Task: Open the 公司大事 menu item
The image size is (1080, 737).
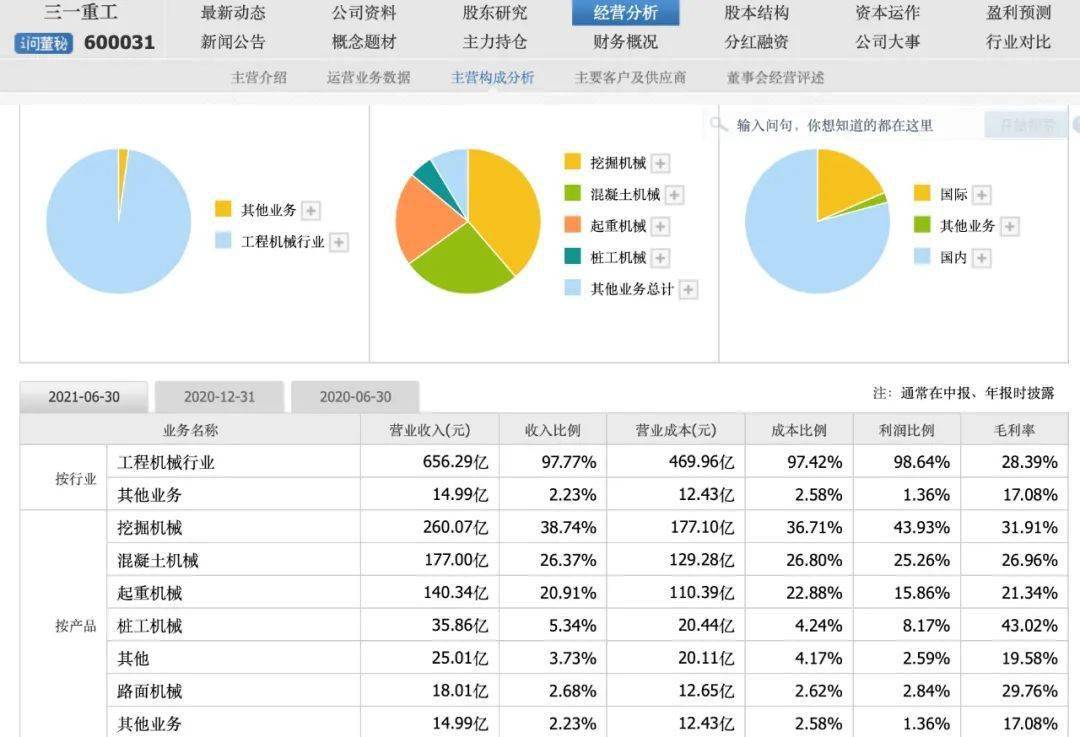Action: tap(887, 42)
